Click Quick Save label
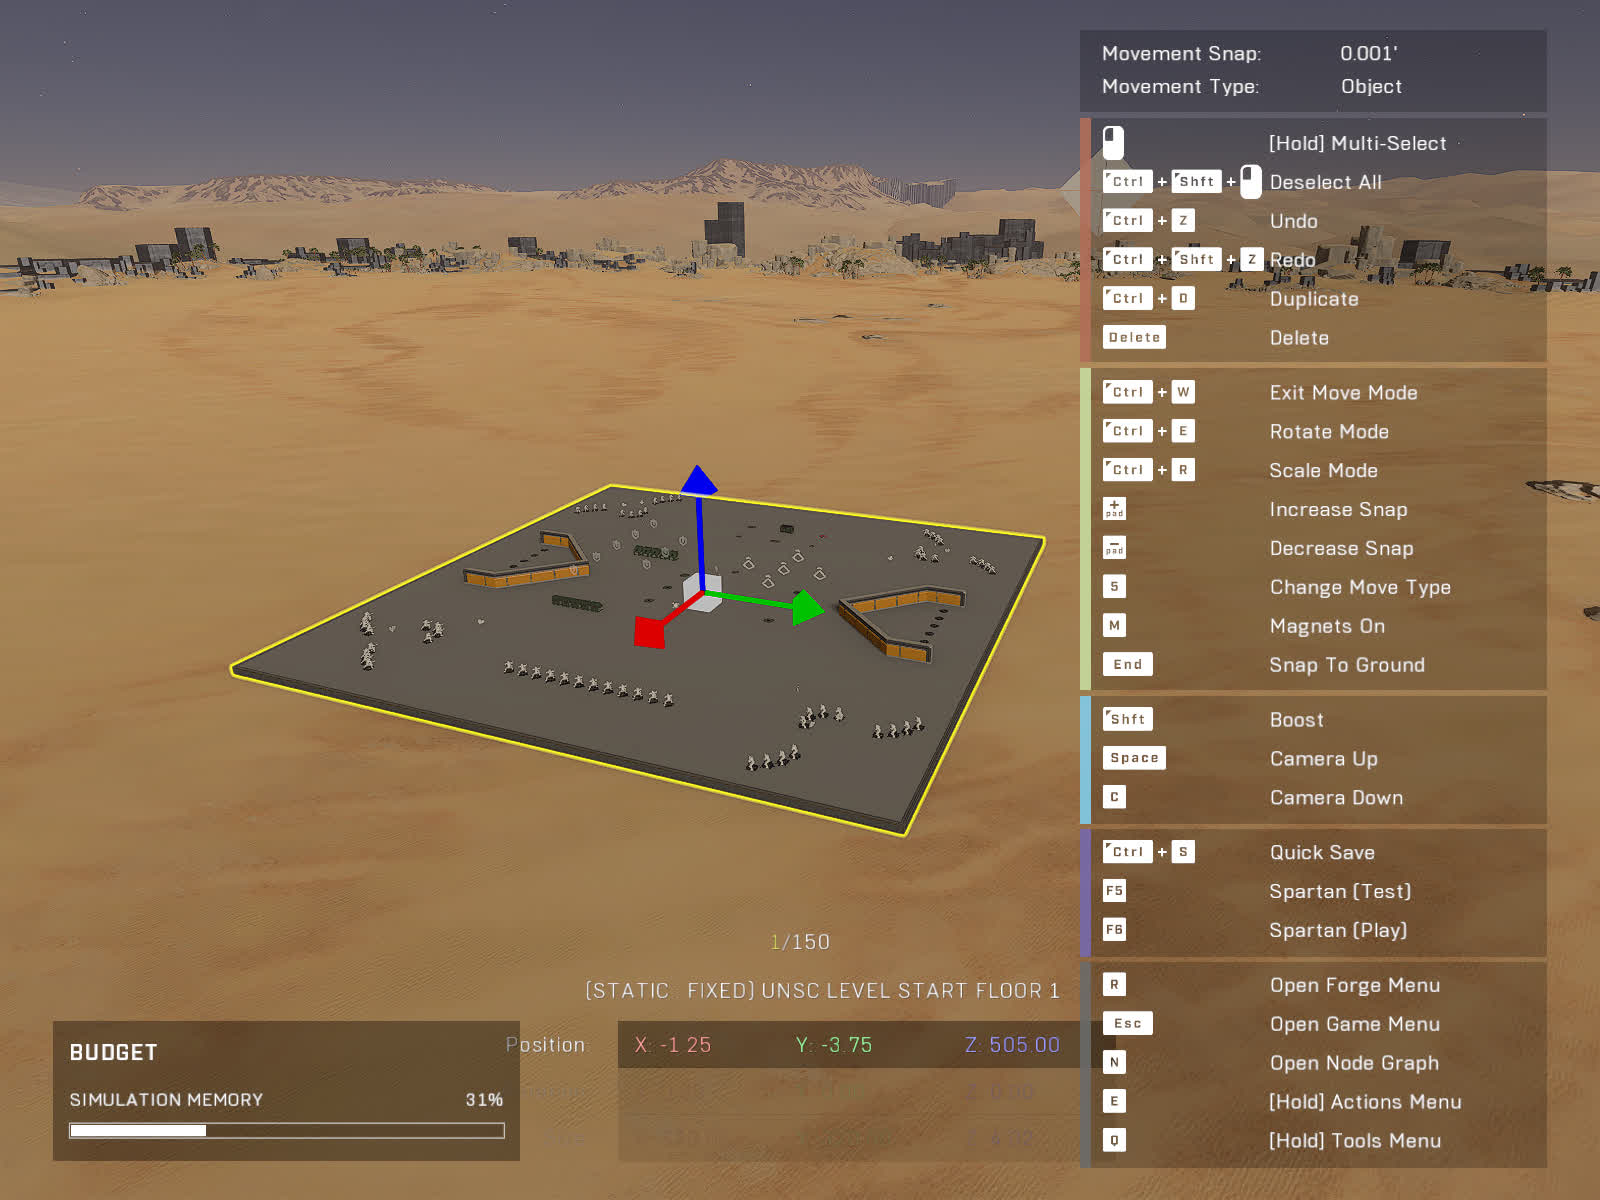This screenshot has height=1200, width=1600. (x=1322, y=852)
